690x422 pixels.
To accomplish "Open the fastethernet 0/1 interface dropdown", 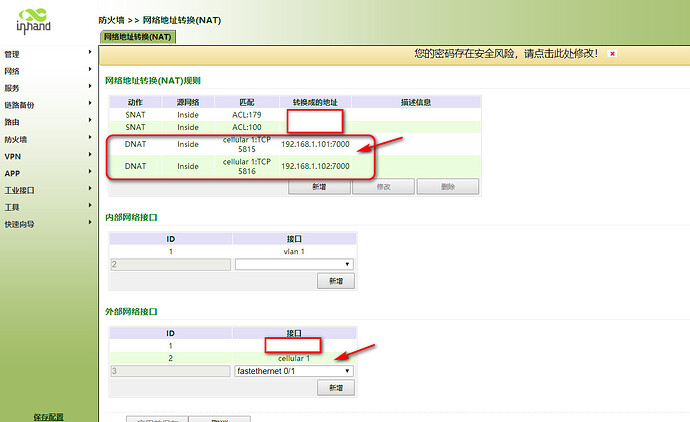I will [x=294, y=371].
